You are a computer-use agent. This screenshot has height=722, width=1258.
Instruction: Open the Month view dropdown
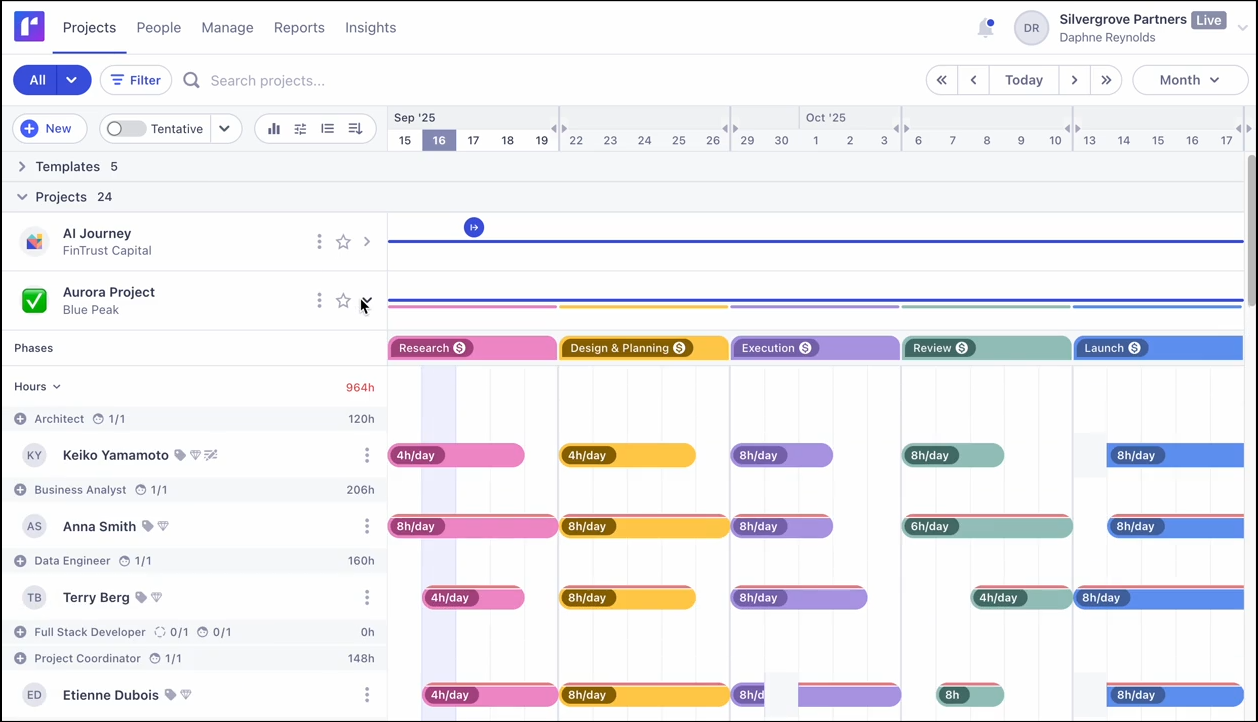1190,80
